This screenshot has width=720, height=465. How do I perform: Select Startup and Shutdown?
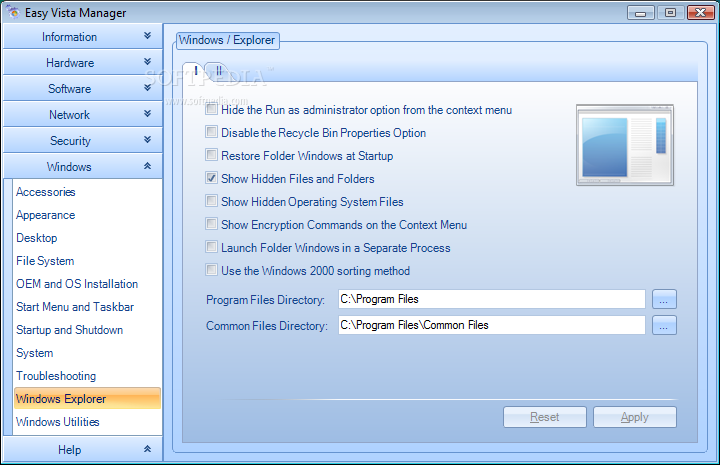[x=69, y=330]
